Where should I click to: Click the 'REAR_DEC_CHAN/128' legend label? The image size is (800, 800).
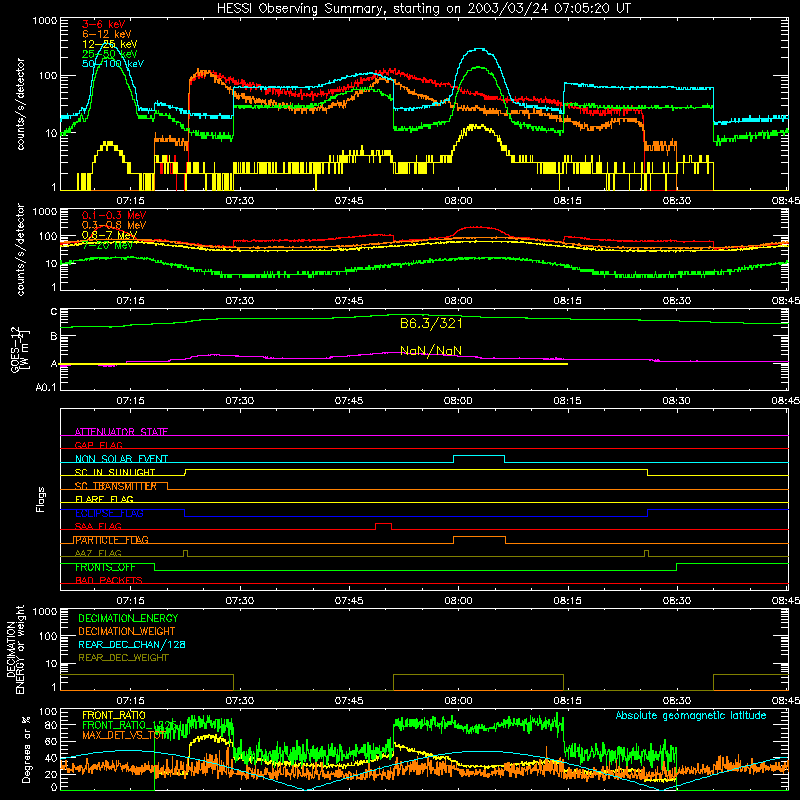tap(132, 644)
